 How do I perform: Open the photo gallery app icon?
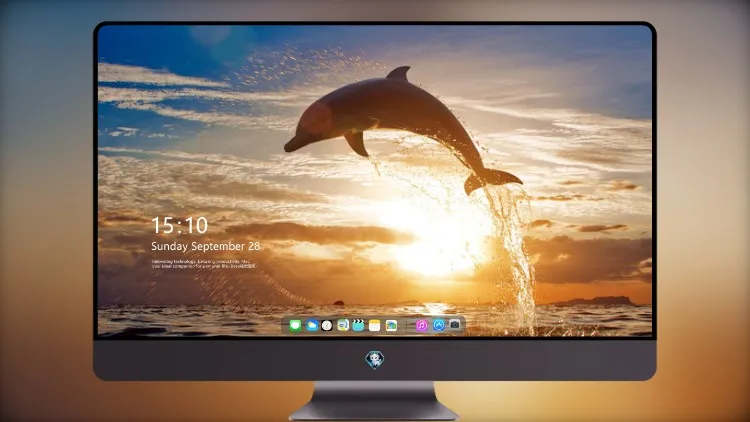(x=391, y=325)
